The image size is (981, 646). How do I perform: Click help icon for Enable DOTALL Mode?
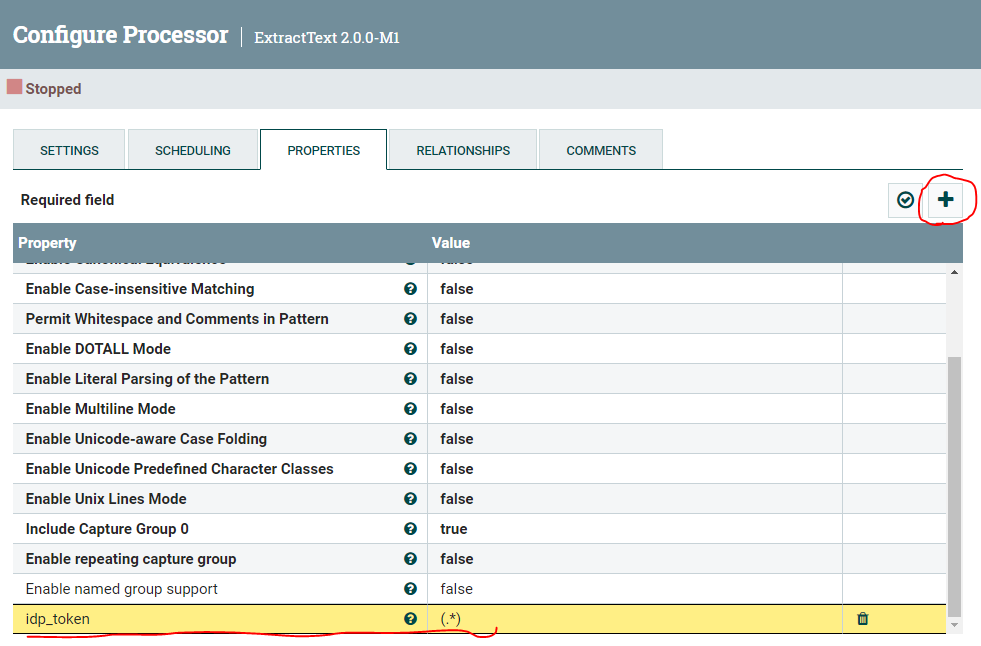[x=410, y=349]
